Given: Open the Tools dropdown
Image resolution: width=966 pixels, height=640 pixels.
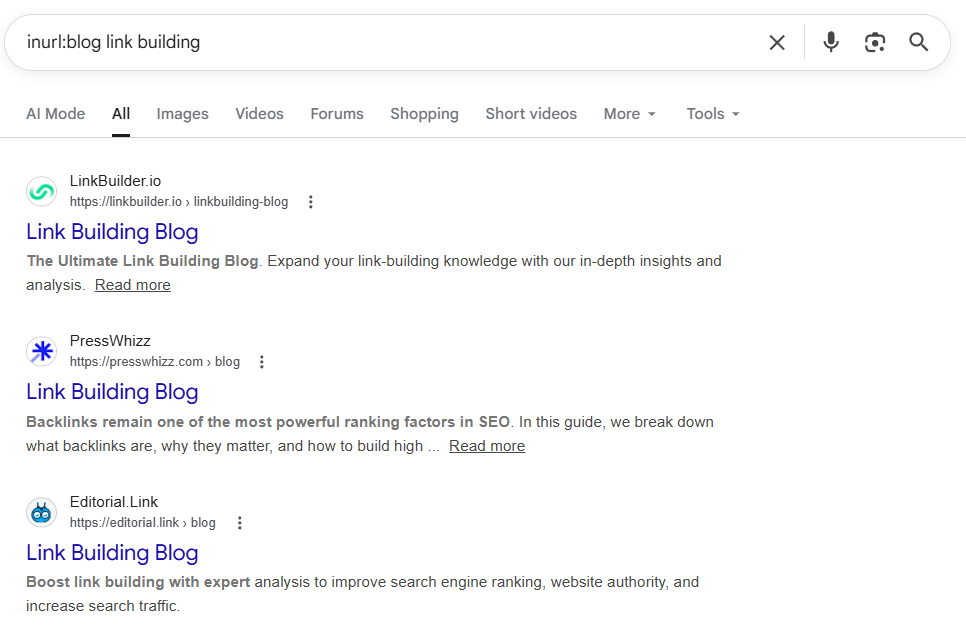Looking at the screenshot, I should [712, 113].
